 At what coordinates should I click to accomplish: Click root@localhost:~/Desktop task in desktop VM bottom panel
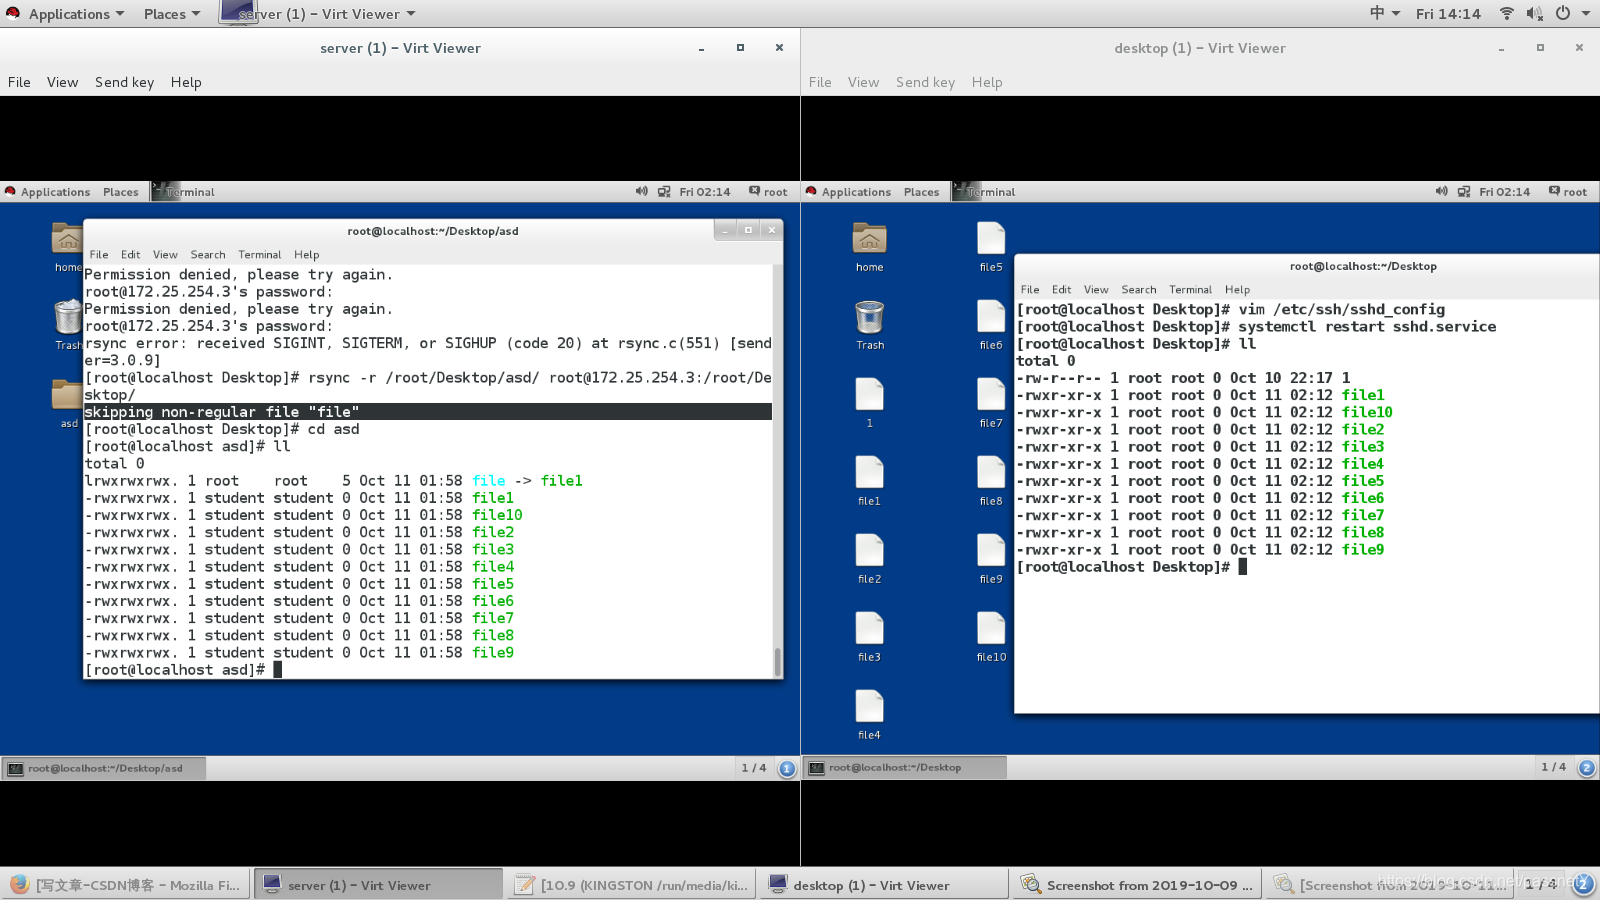point(904,768)
